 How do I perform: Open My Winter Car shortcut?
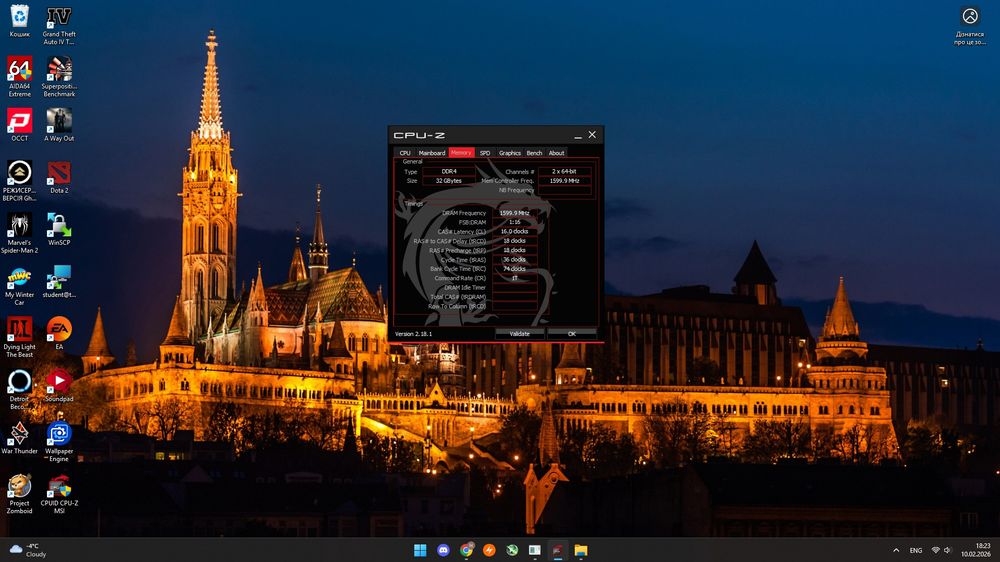coord(20,286)
